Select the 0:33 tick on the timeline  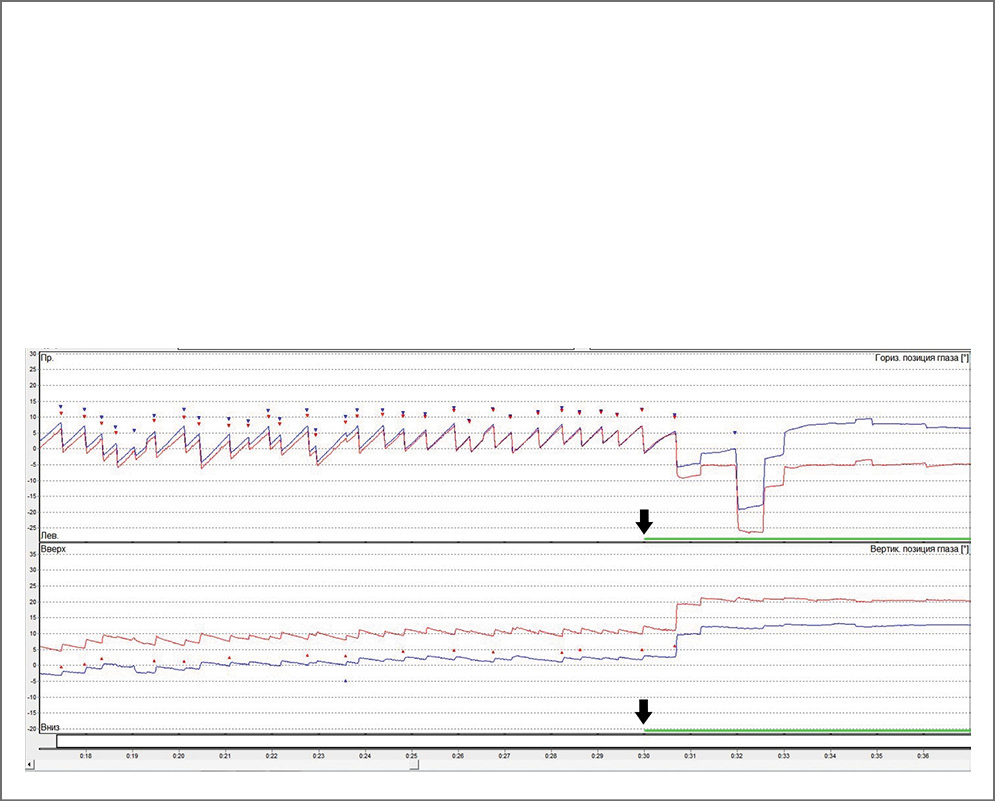point(783,755)
